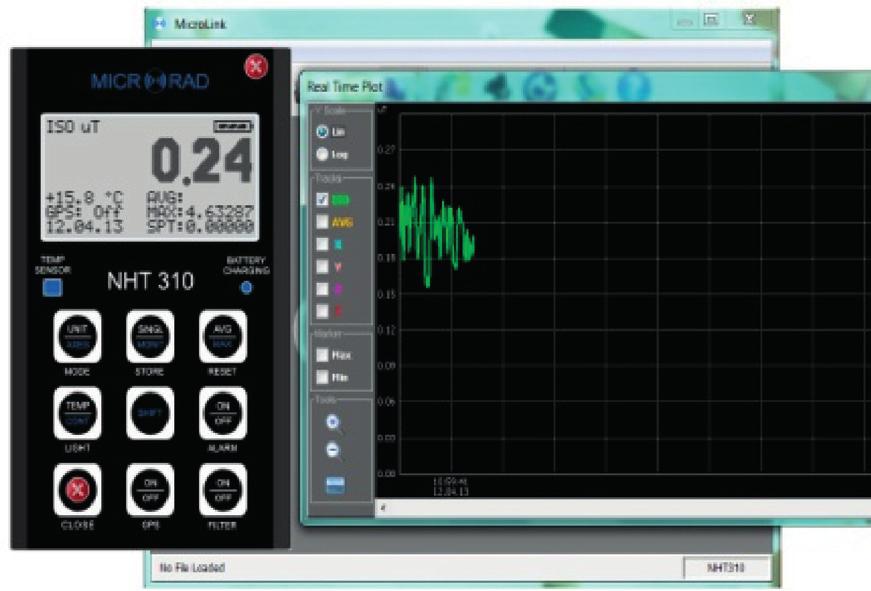Image resolution: width=871 pixels, height=591 pixels.
Task: Click the NHT310 status bar field
Action: tap(727, 568)
